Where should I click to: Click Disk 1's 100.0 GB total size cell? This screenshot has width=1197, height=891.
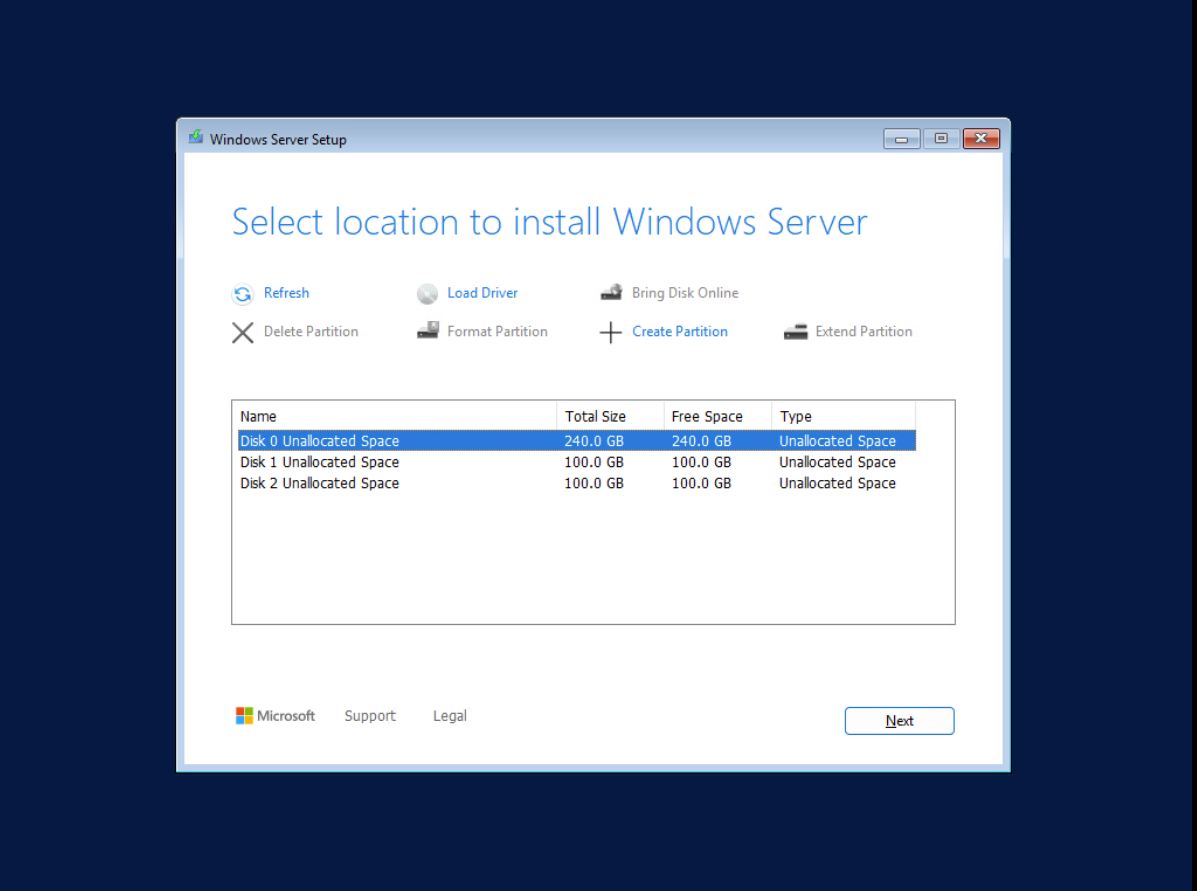(x=594, y=462)
